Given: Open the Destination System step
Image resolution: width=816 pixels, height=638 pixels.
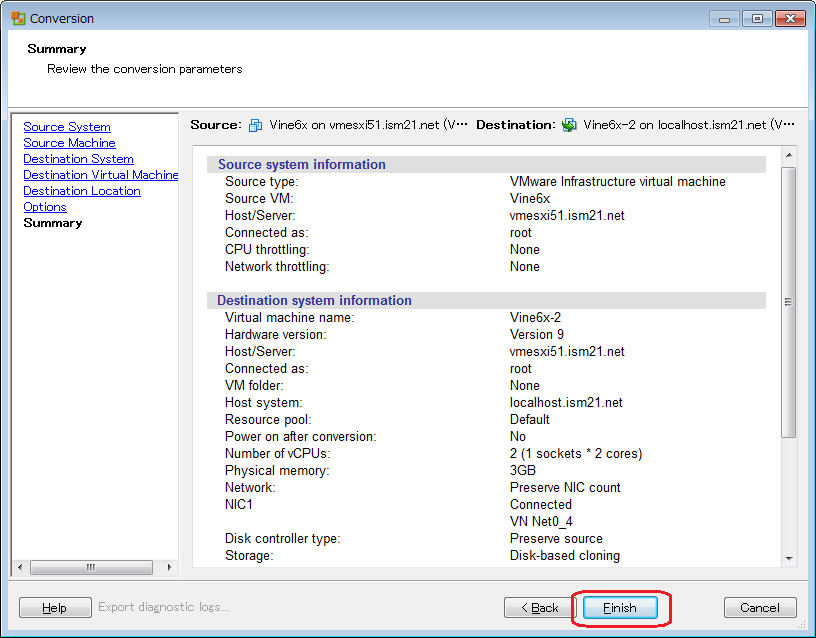Looking at the screenshot, I should [x=78, y=159].
